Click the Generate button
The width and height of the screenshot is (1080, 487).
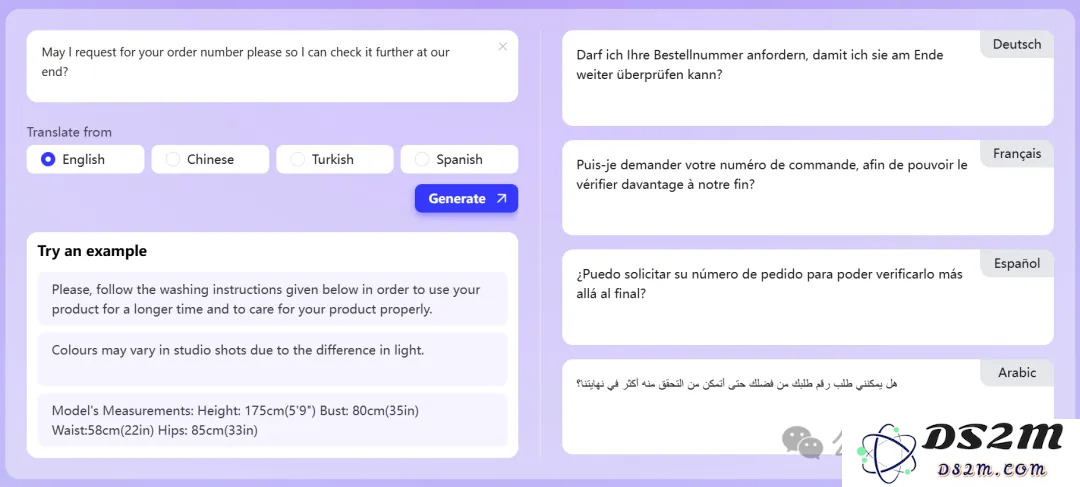pyautogui.click(x=466, y=198)
